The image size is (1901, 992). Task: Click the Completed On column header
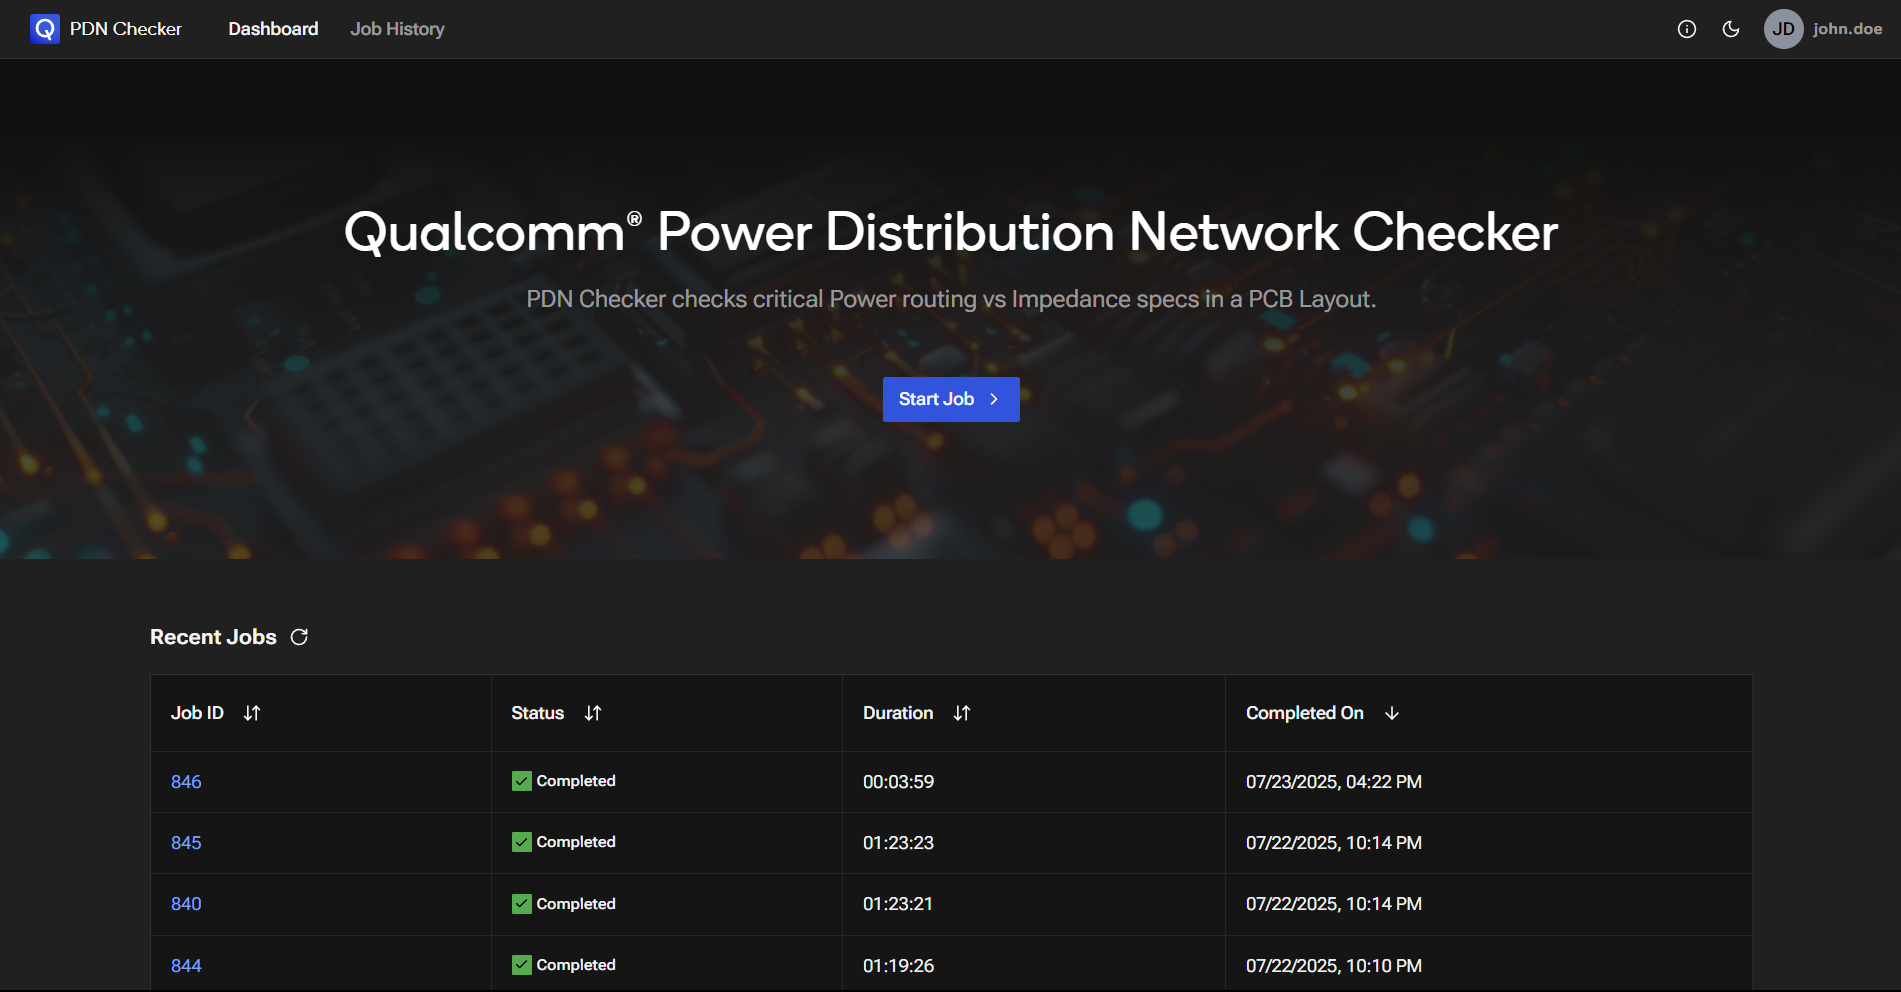pos(1304,713)
